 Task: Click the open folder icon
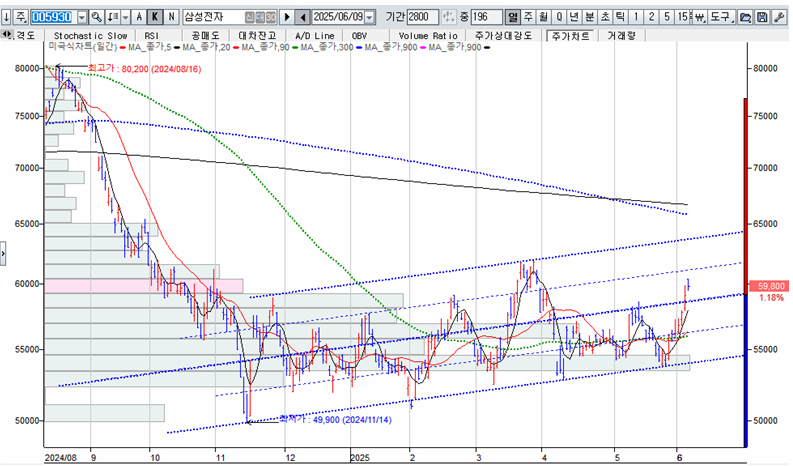tap(744, 17)
